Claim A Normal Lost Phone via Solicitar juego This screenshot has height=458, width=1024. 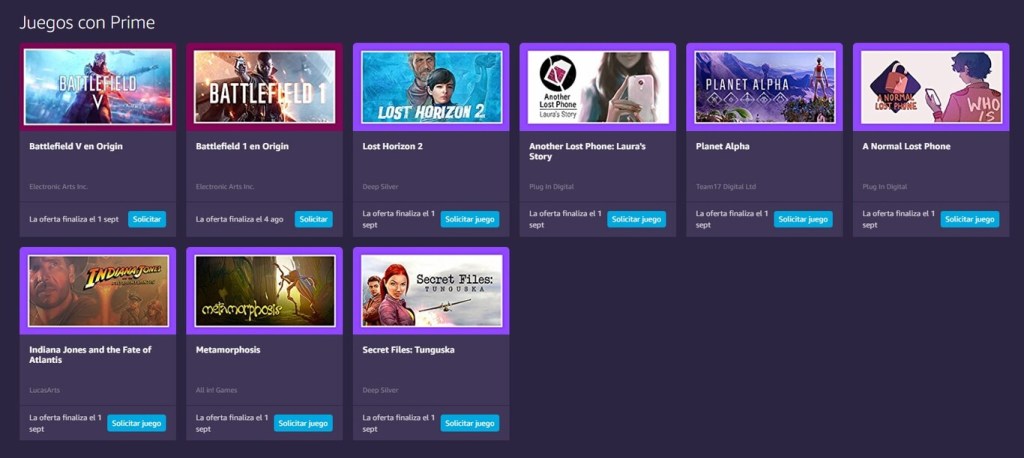(970, 220)
